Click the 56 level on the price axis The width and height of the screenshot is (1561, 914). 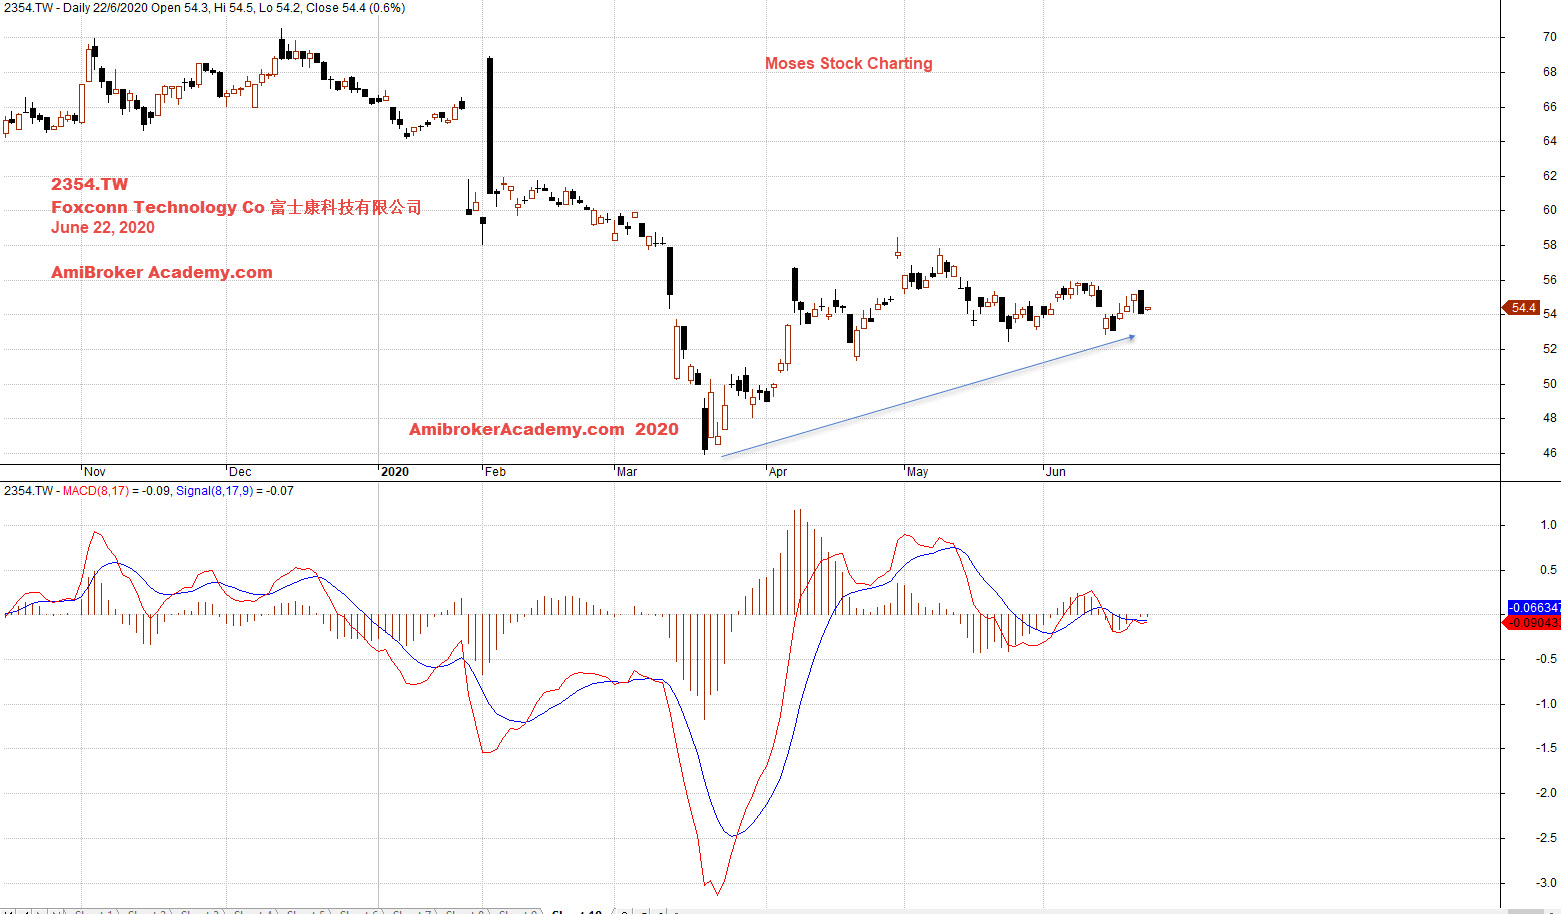pyautogui.click(x=1549, y=280)
